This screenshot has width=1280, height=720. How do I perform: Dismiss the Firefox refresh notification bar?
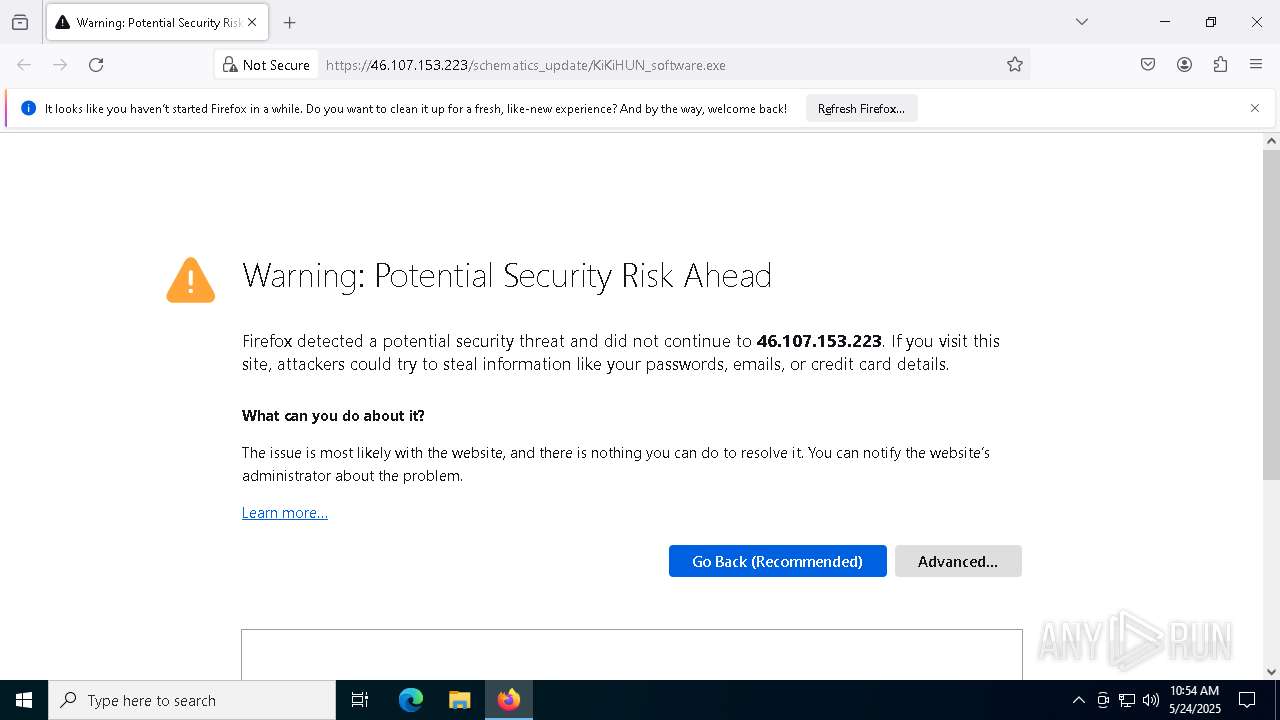coord(1254,108)
